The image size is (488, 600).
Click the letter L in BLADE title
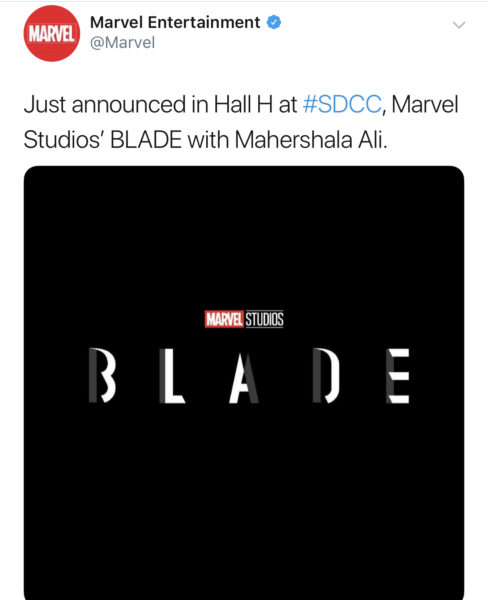tap(172, 375)
